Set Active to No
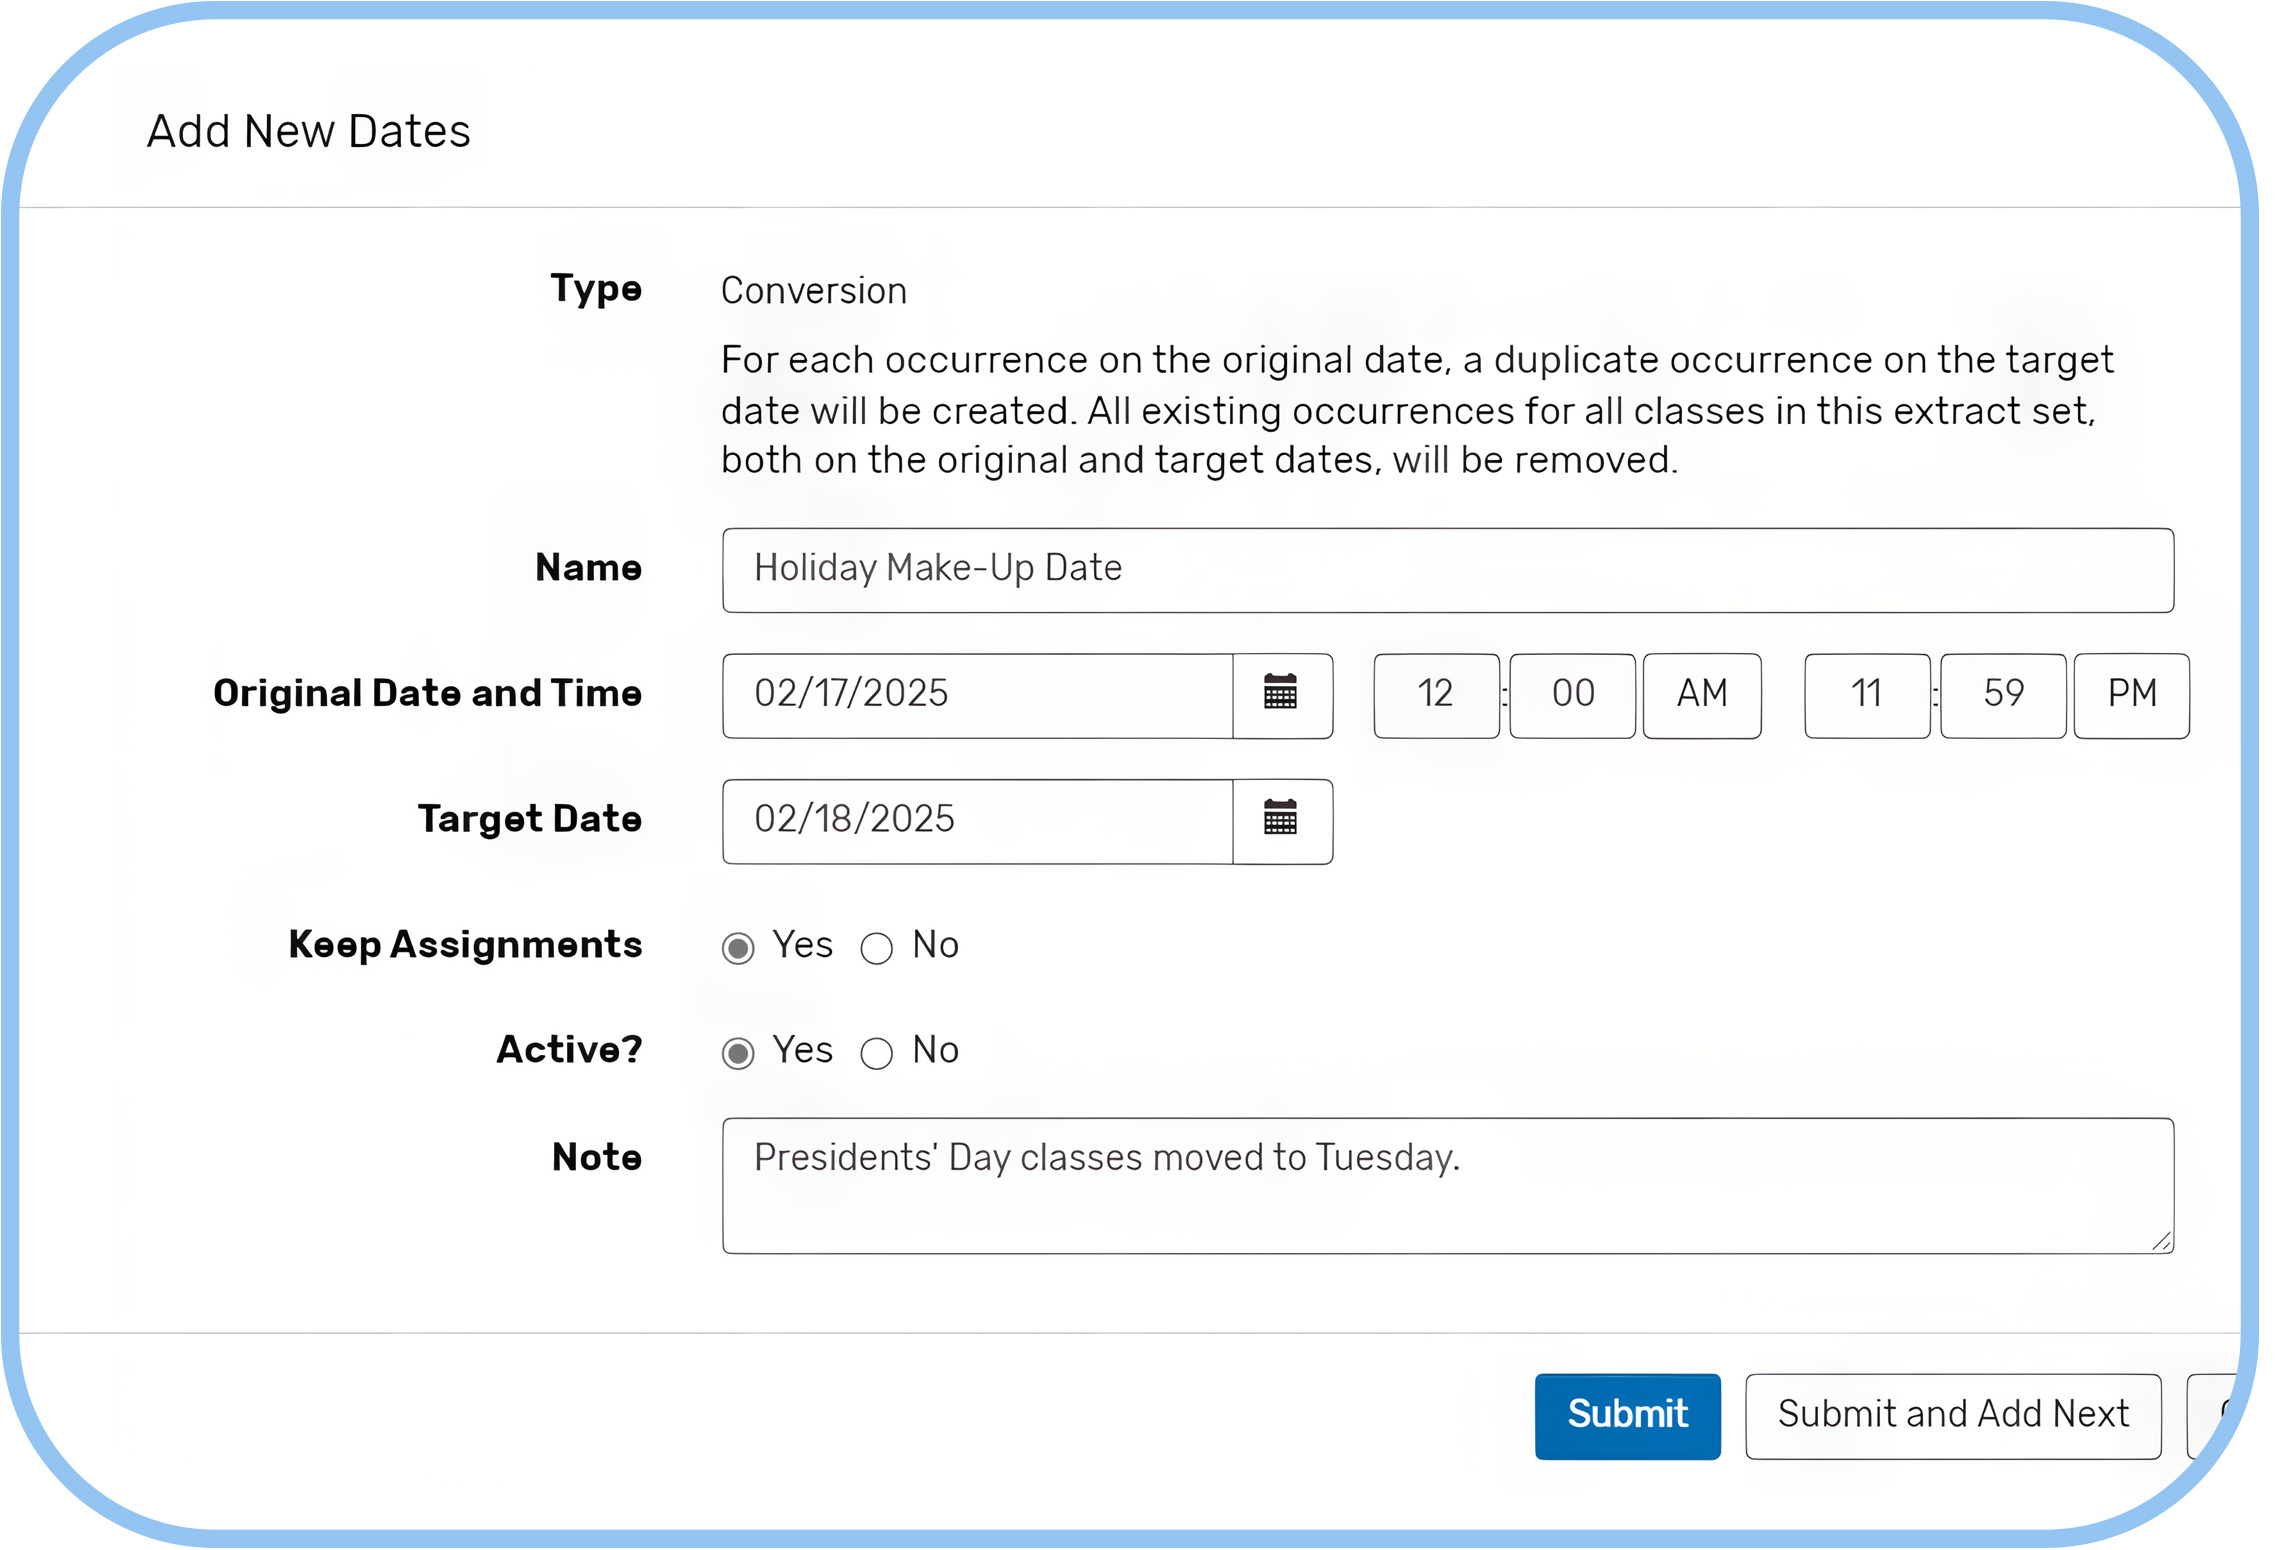Viewport: 2279px width, 1550px height. 876,1053
